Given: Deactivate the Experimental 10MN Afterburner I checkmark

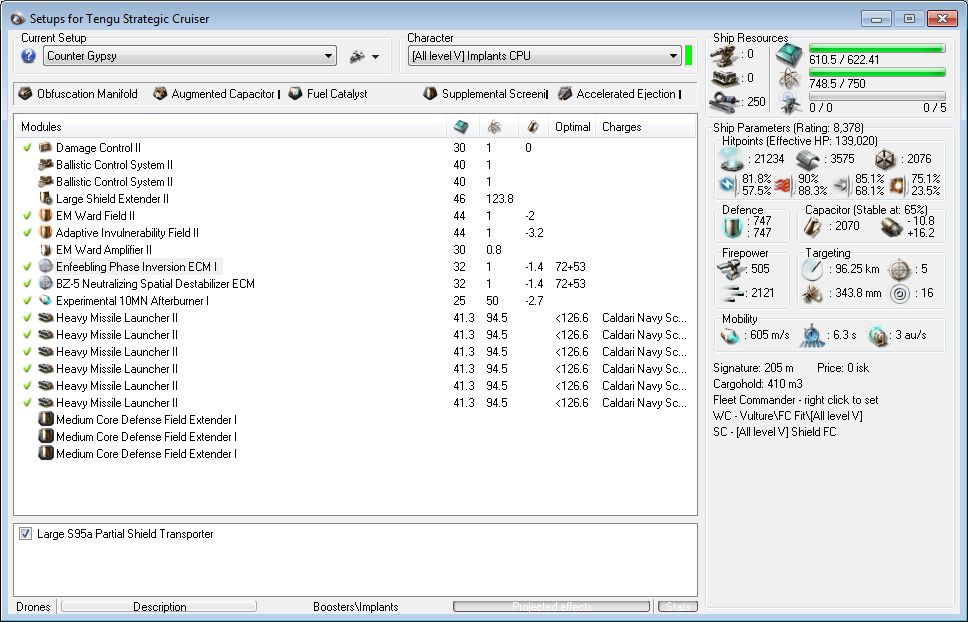Looking at the screenshot, I should click(x=27, y=301).
